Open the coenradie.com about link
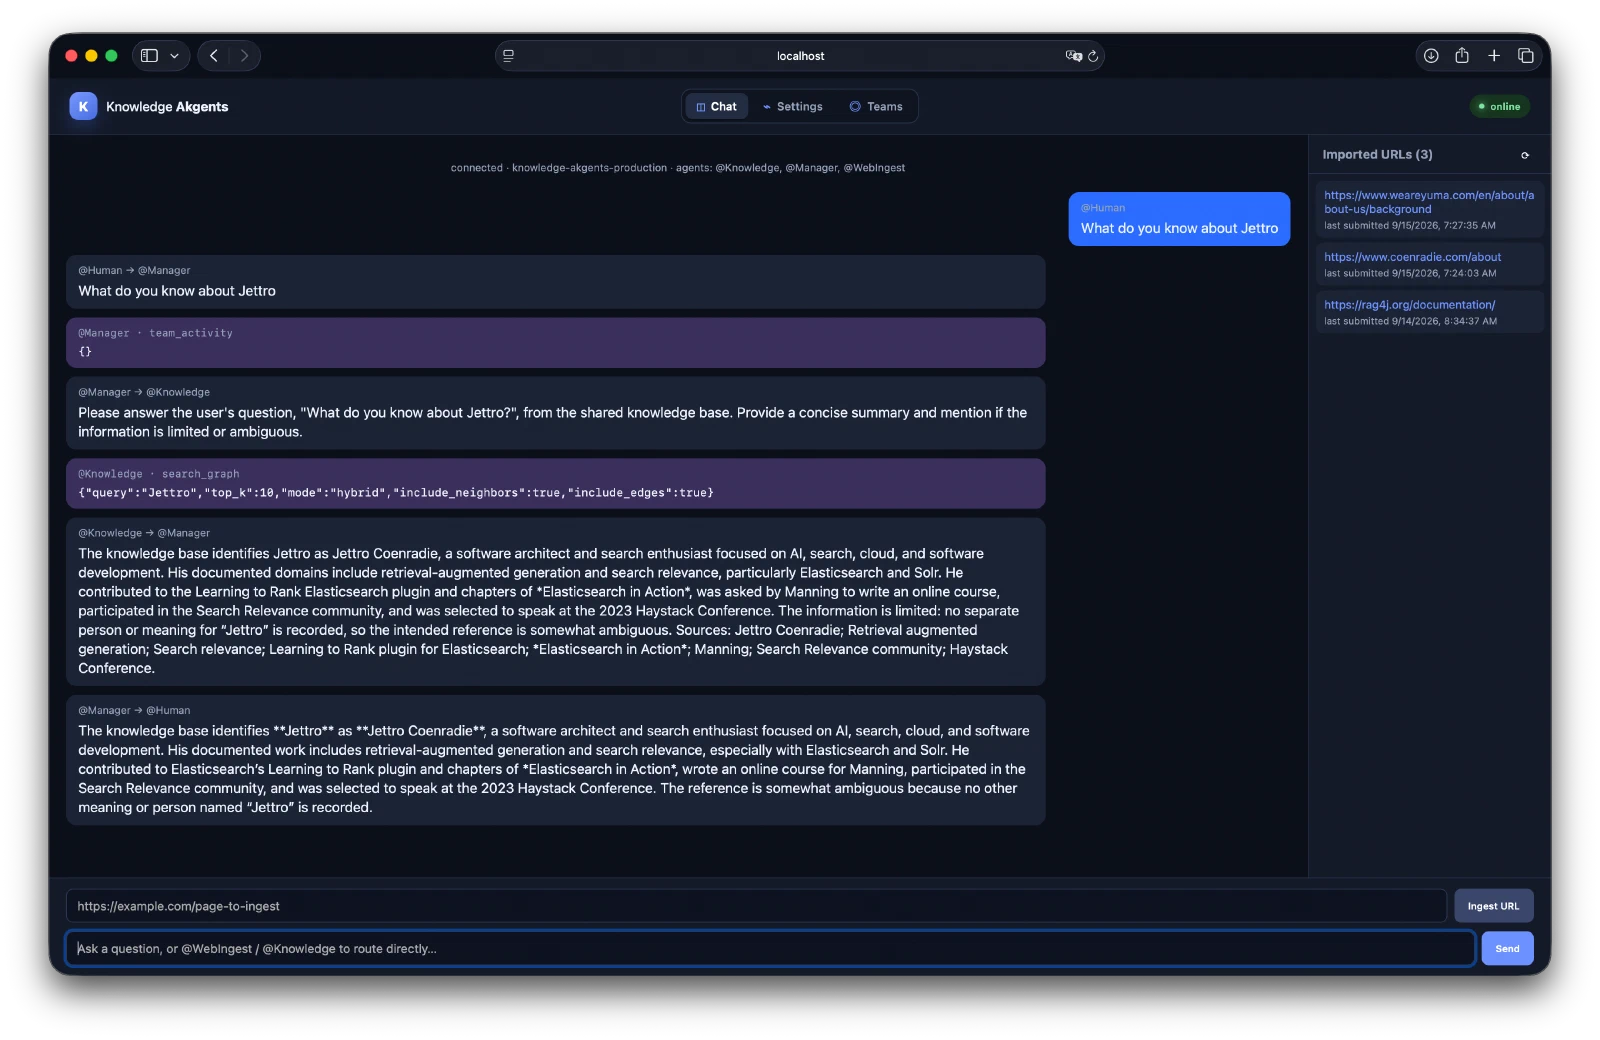Viewport: 1600px width, 1040px height. (x=1412, y=257)
